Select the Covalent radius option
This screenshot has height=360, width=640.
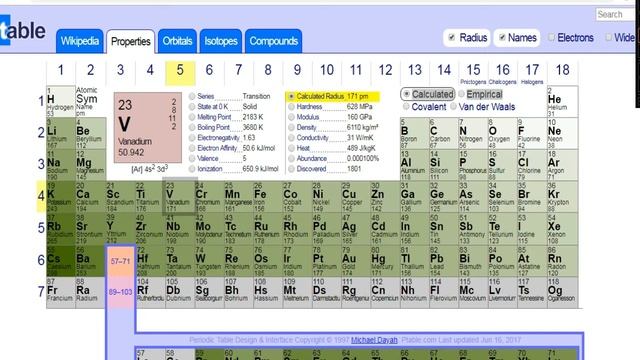[406, 107]
